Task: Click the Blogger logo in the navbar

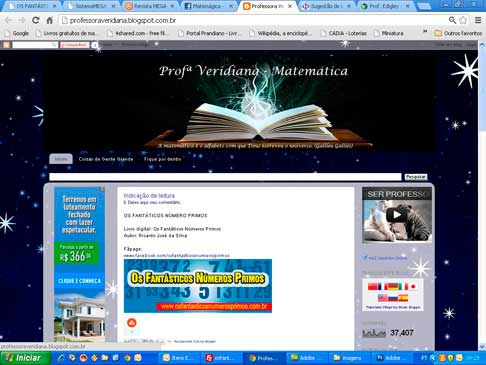Action: (x=6, y=45)
